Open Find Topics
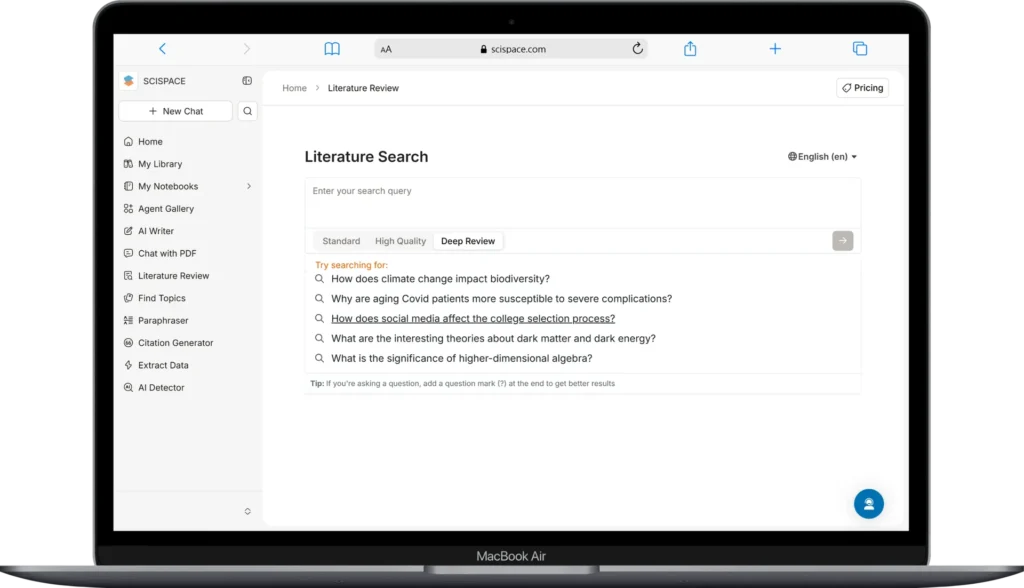 pos(161,298)
